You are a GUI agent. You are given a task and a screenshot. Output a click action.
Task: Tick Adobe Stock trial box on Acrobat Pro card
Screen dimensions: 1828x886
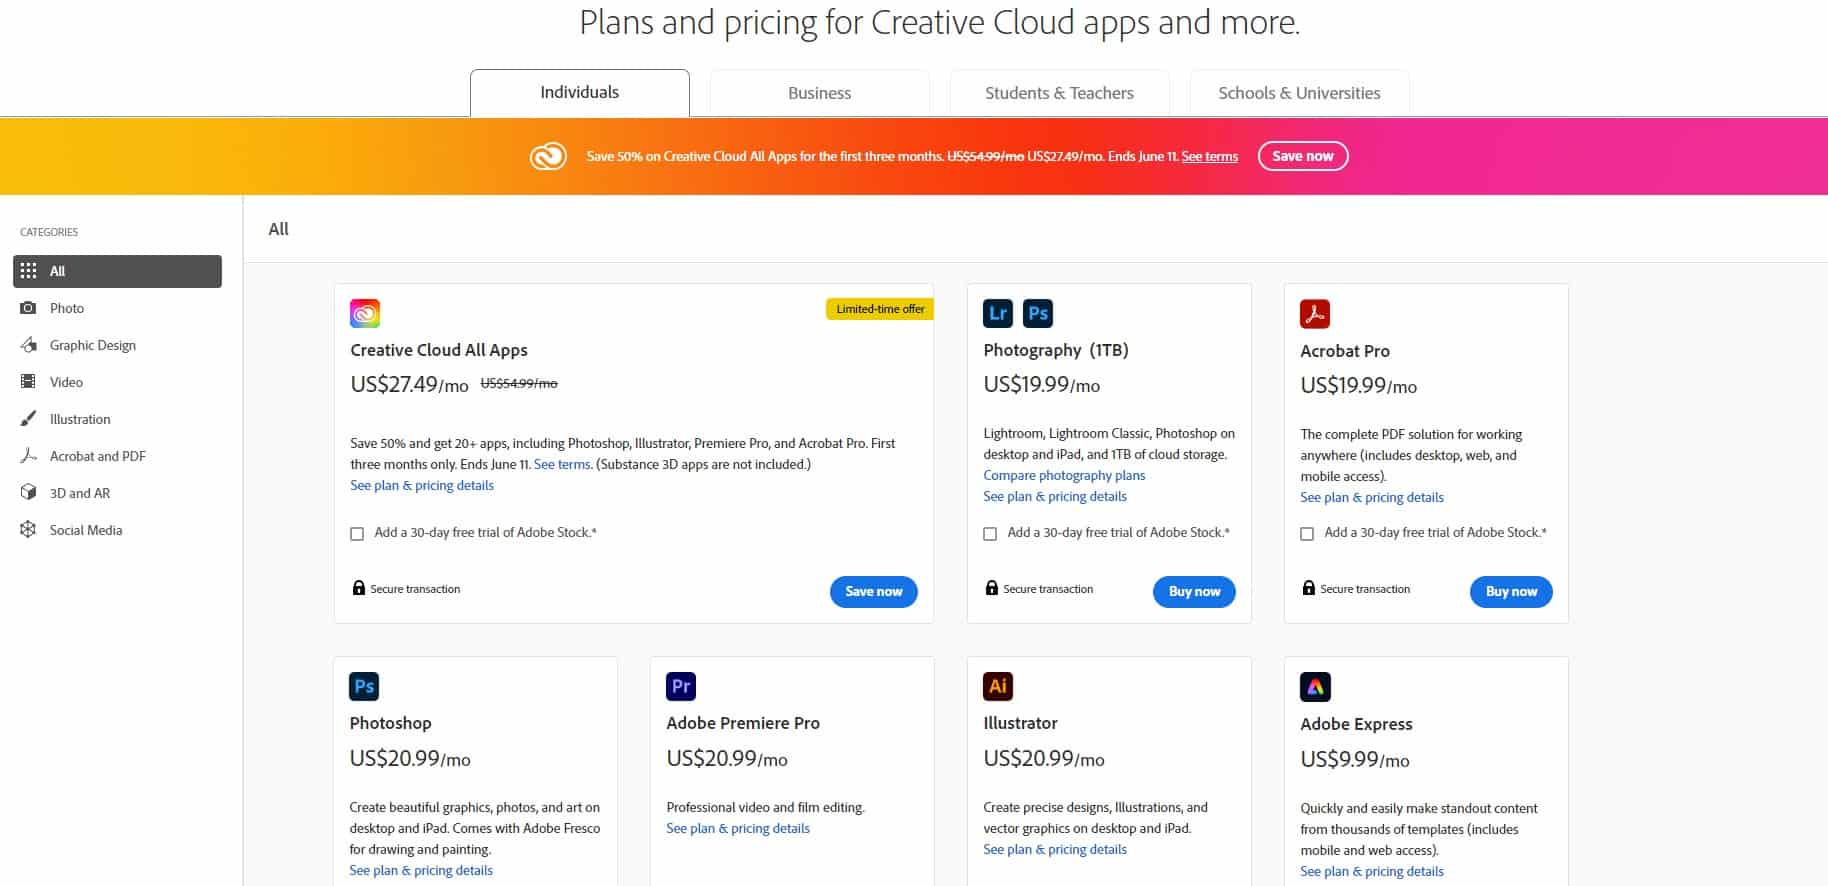tap(1307, 534)
